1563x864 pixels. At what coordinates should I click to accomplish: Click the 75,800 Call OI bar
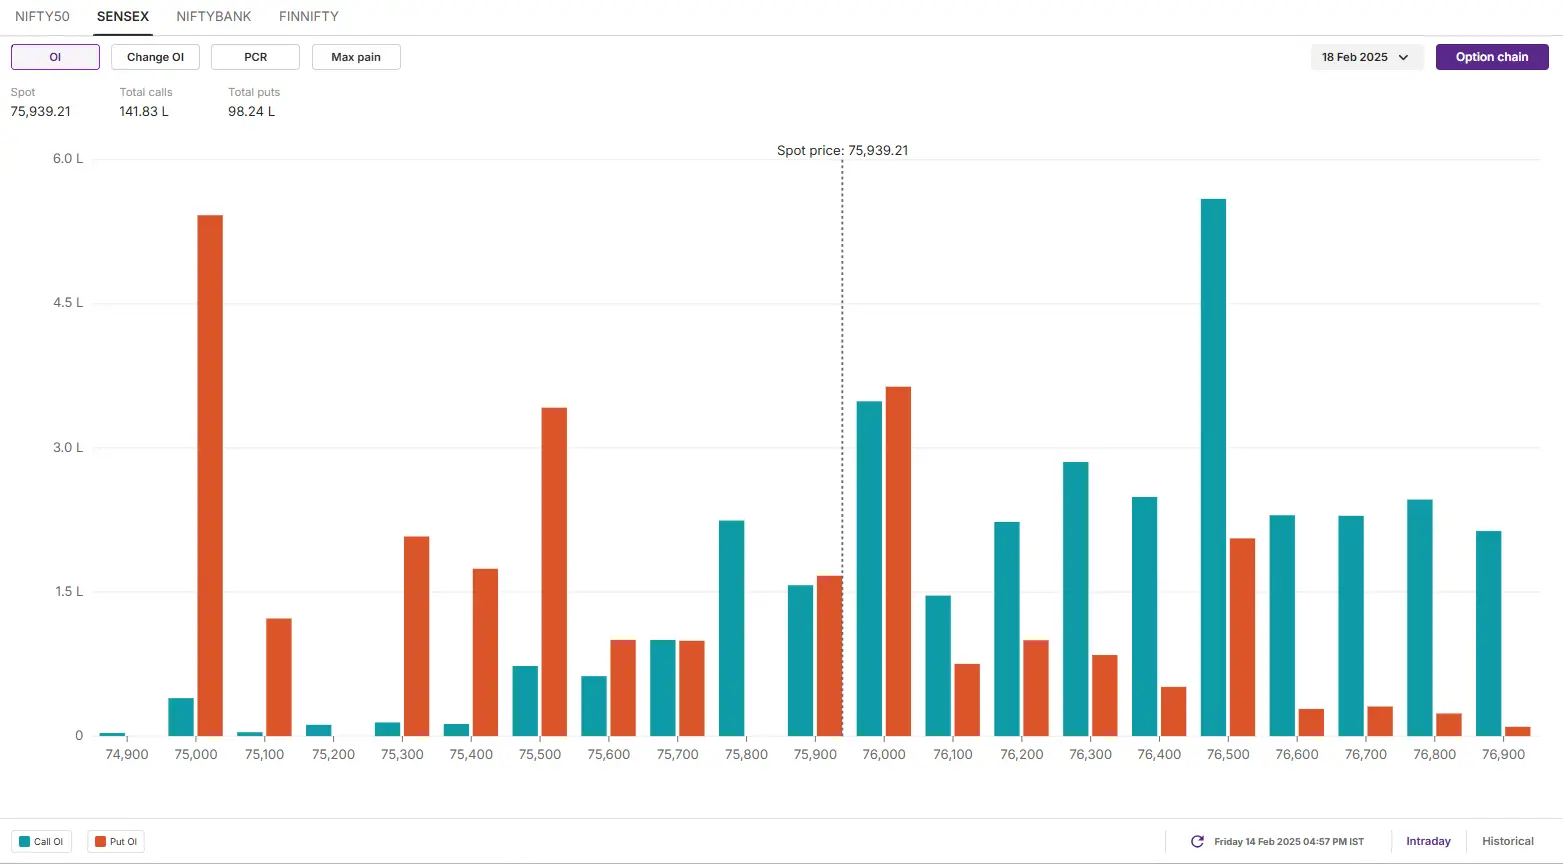click(x=731, y=629)
